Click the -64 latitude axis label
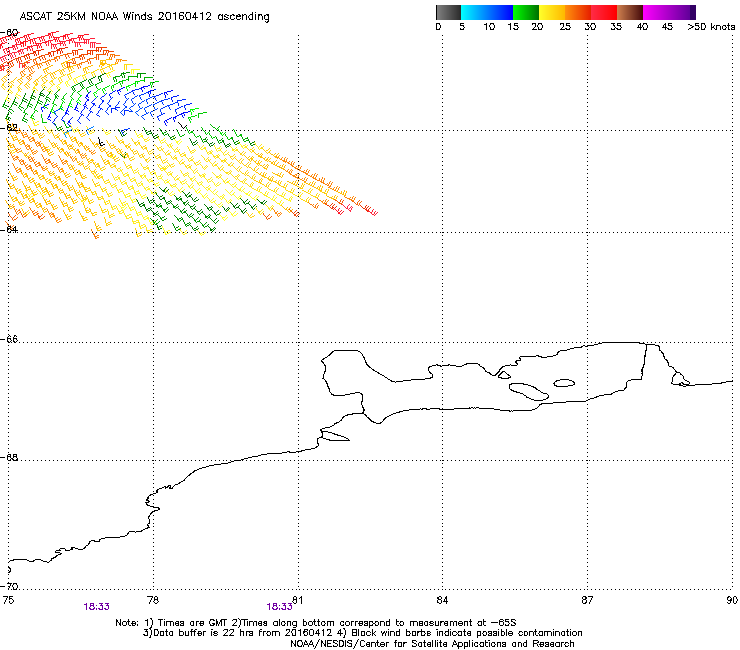 pyautogui.click(x=9, y=230)
